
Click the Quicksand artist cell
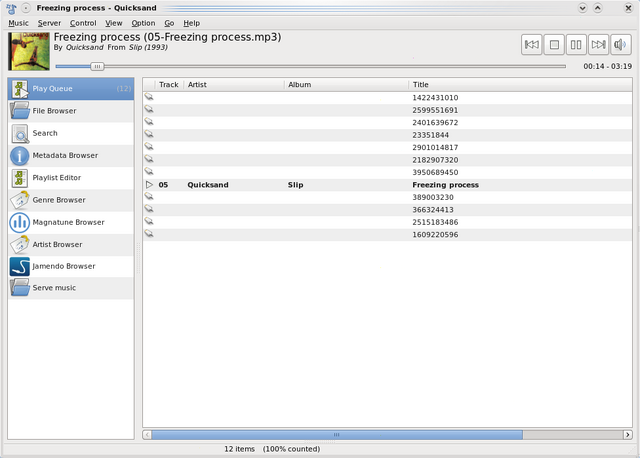[x=208, y=185]
